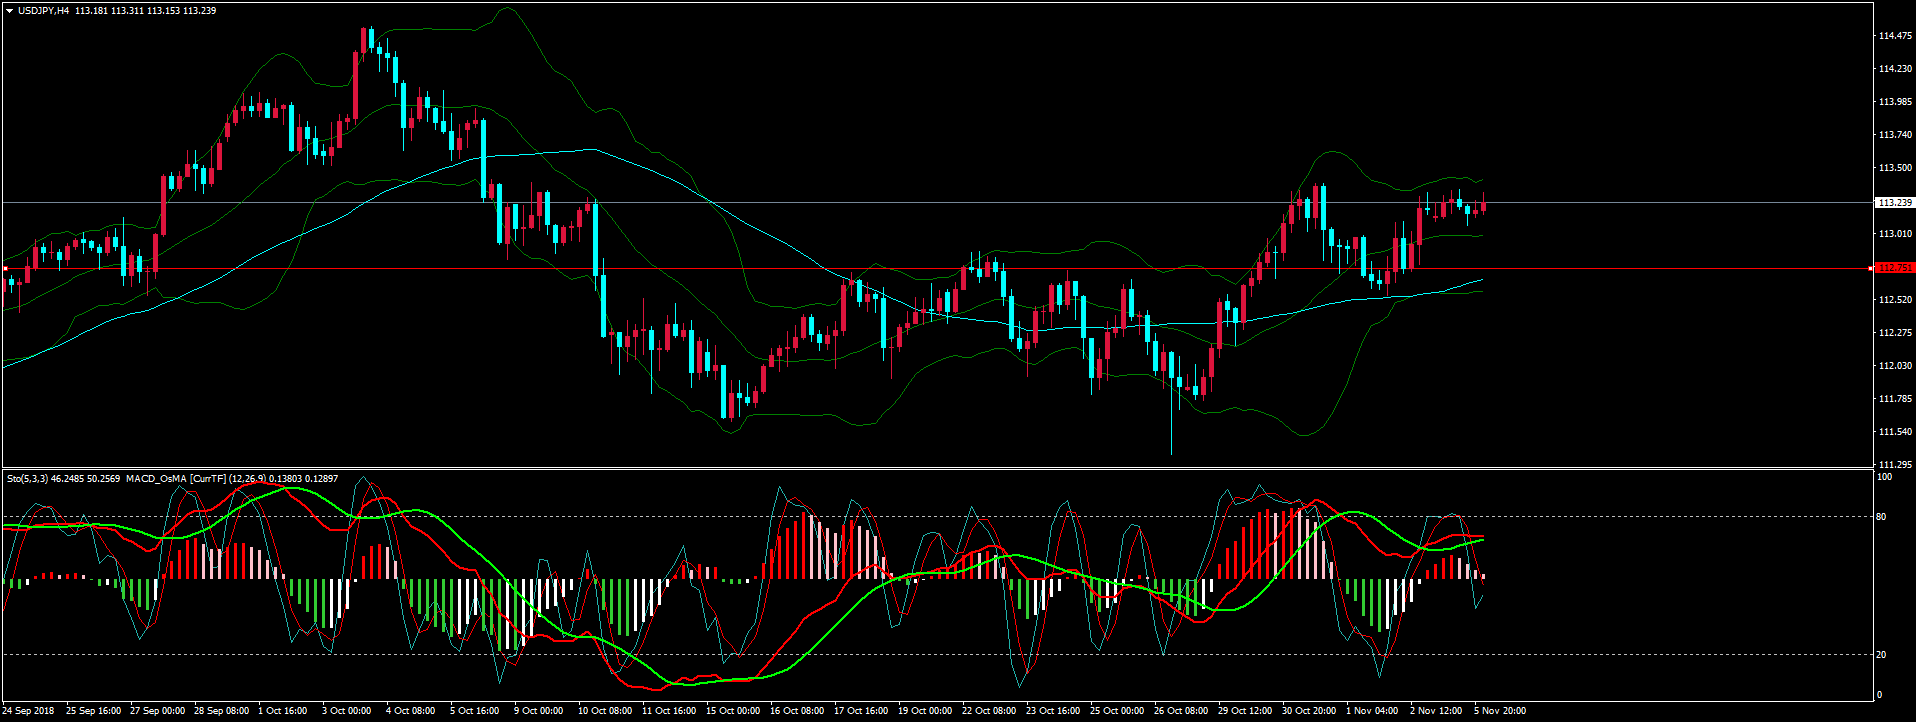The width and height of the screenshot is (1916, 722).
Task: Click the OHLC value 113.181
Action: tap(89, 11)
